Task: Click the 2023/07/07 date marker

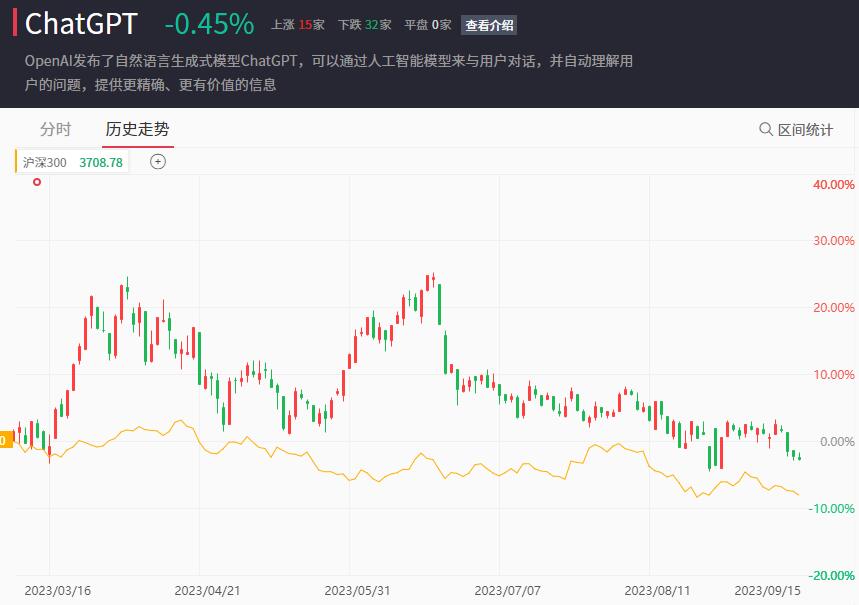Action: 507,591
